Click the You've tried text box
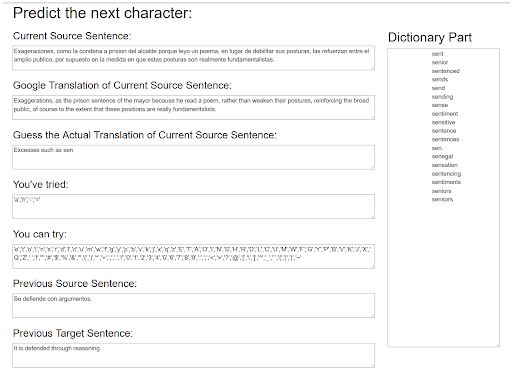Screen dimensions: 512x371 click(193, 207)
